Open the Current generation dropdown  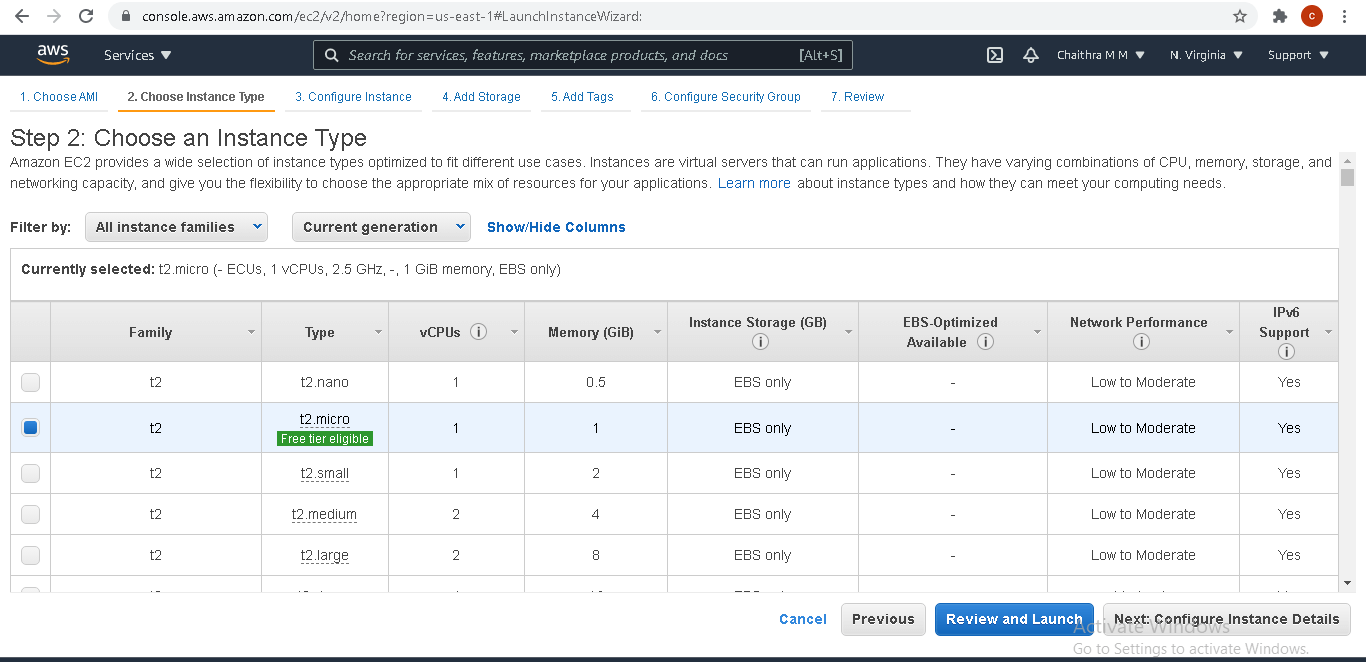[381, 227]
